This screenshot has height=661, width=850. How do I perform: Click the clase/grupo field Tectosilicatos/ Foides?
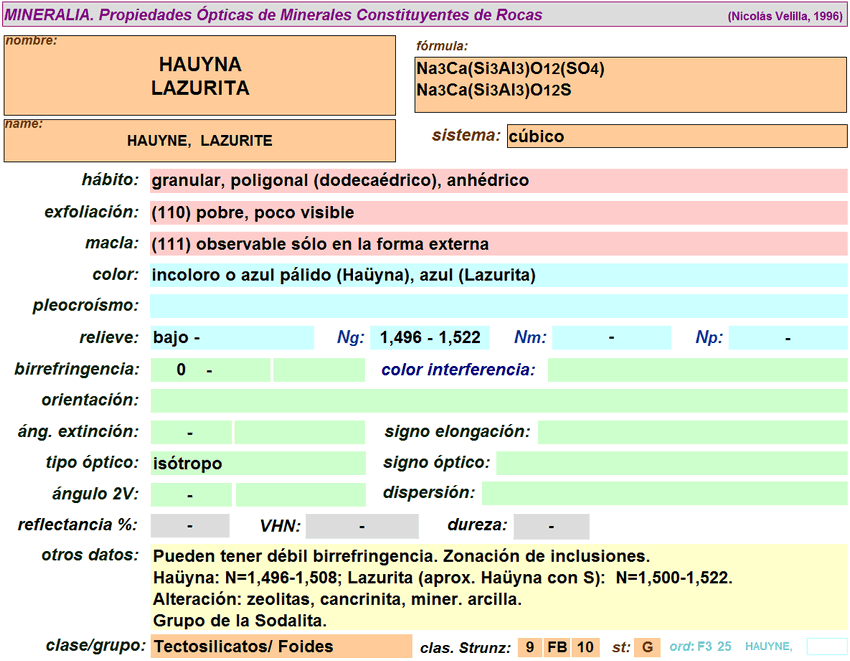[280, 646]
